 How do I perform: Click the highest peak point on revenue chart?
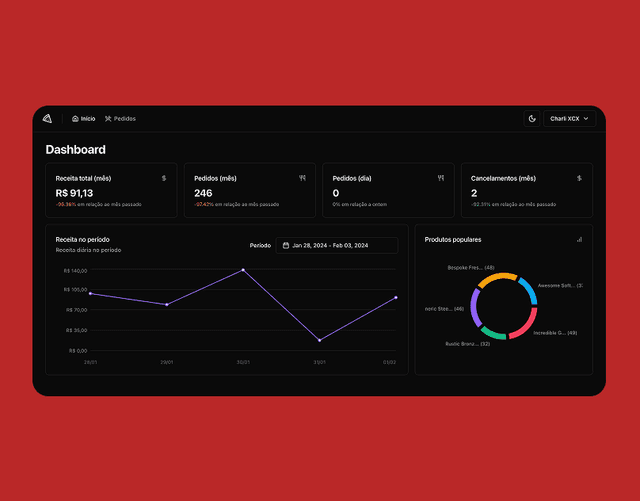pos(242,270)
